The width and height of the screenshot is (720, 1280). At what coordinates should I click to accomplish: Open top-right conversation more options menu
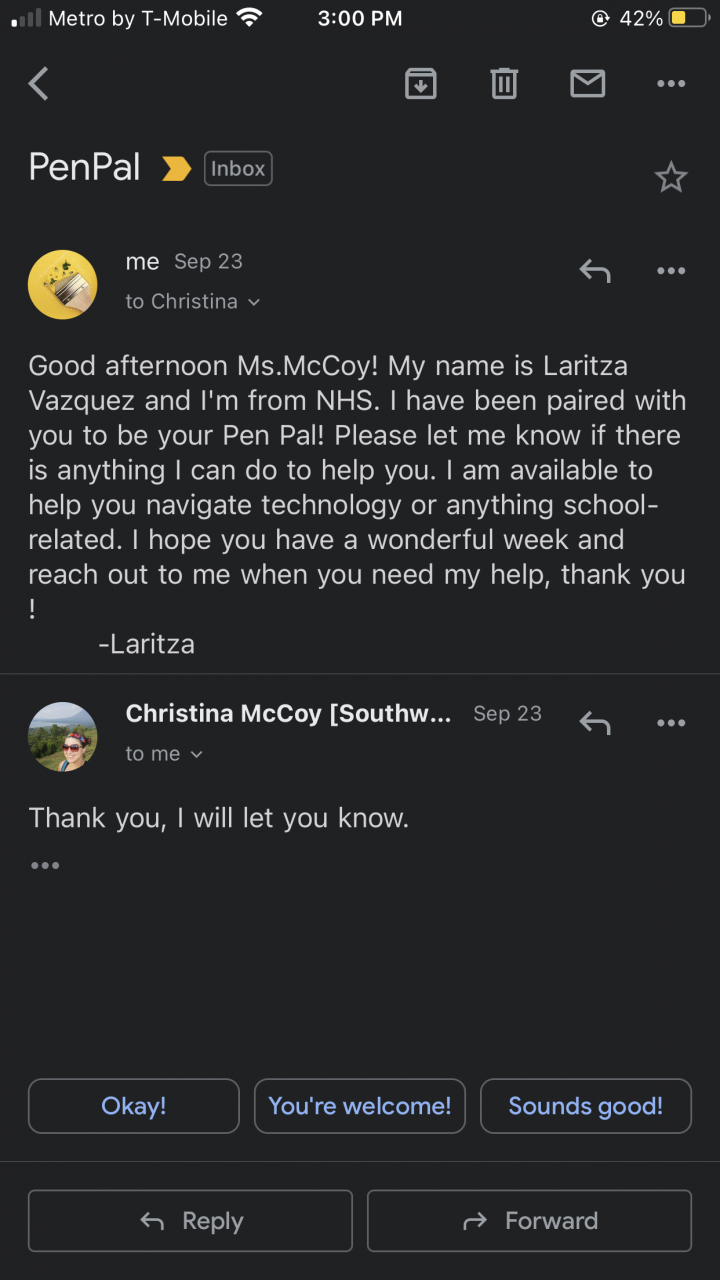pos(671,84)
